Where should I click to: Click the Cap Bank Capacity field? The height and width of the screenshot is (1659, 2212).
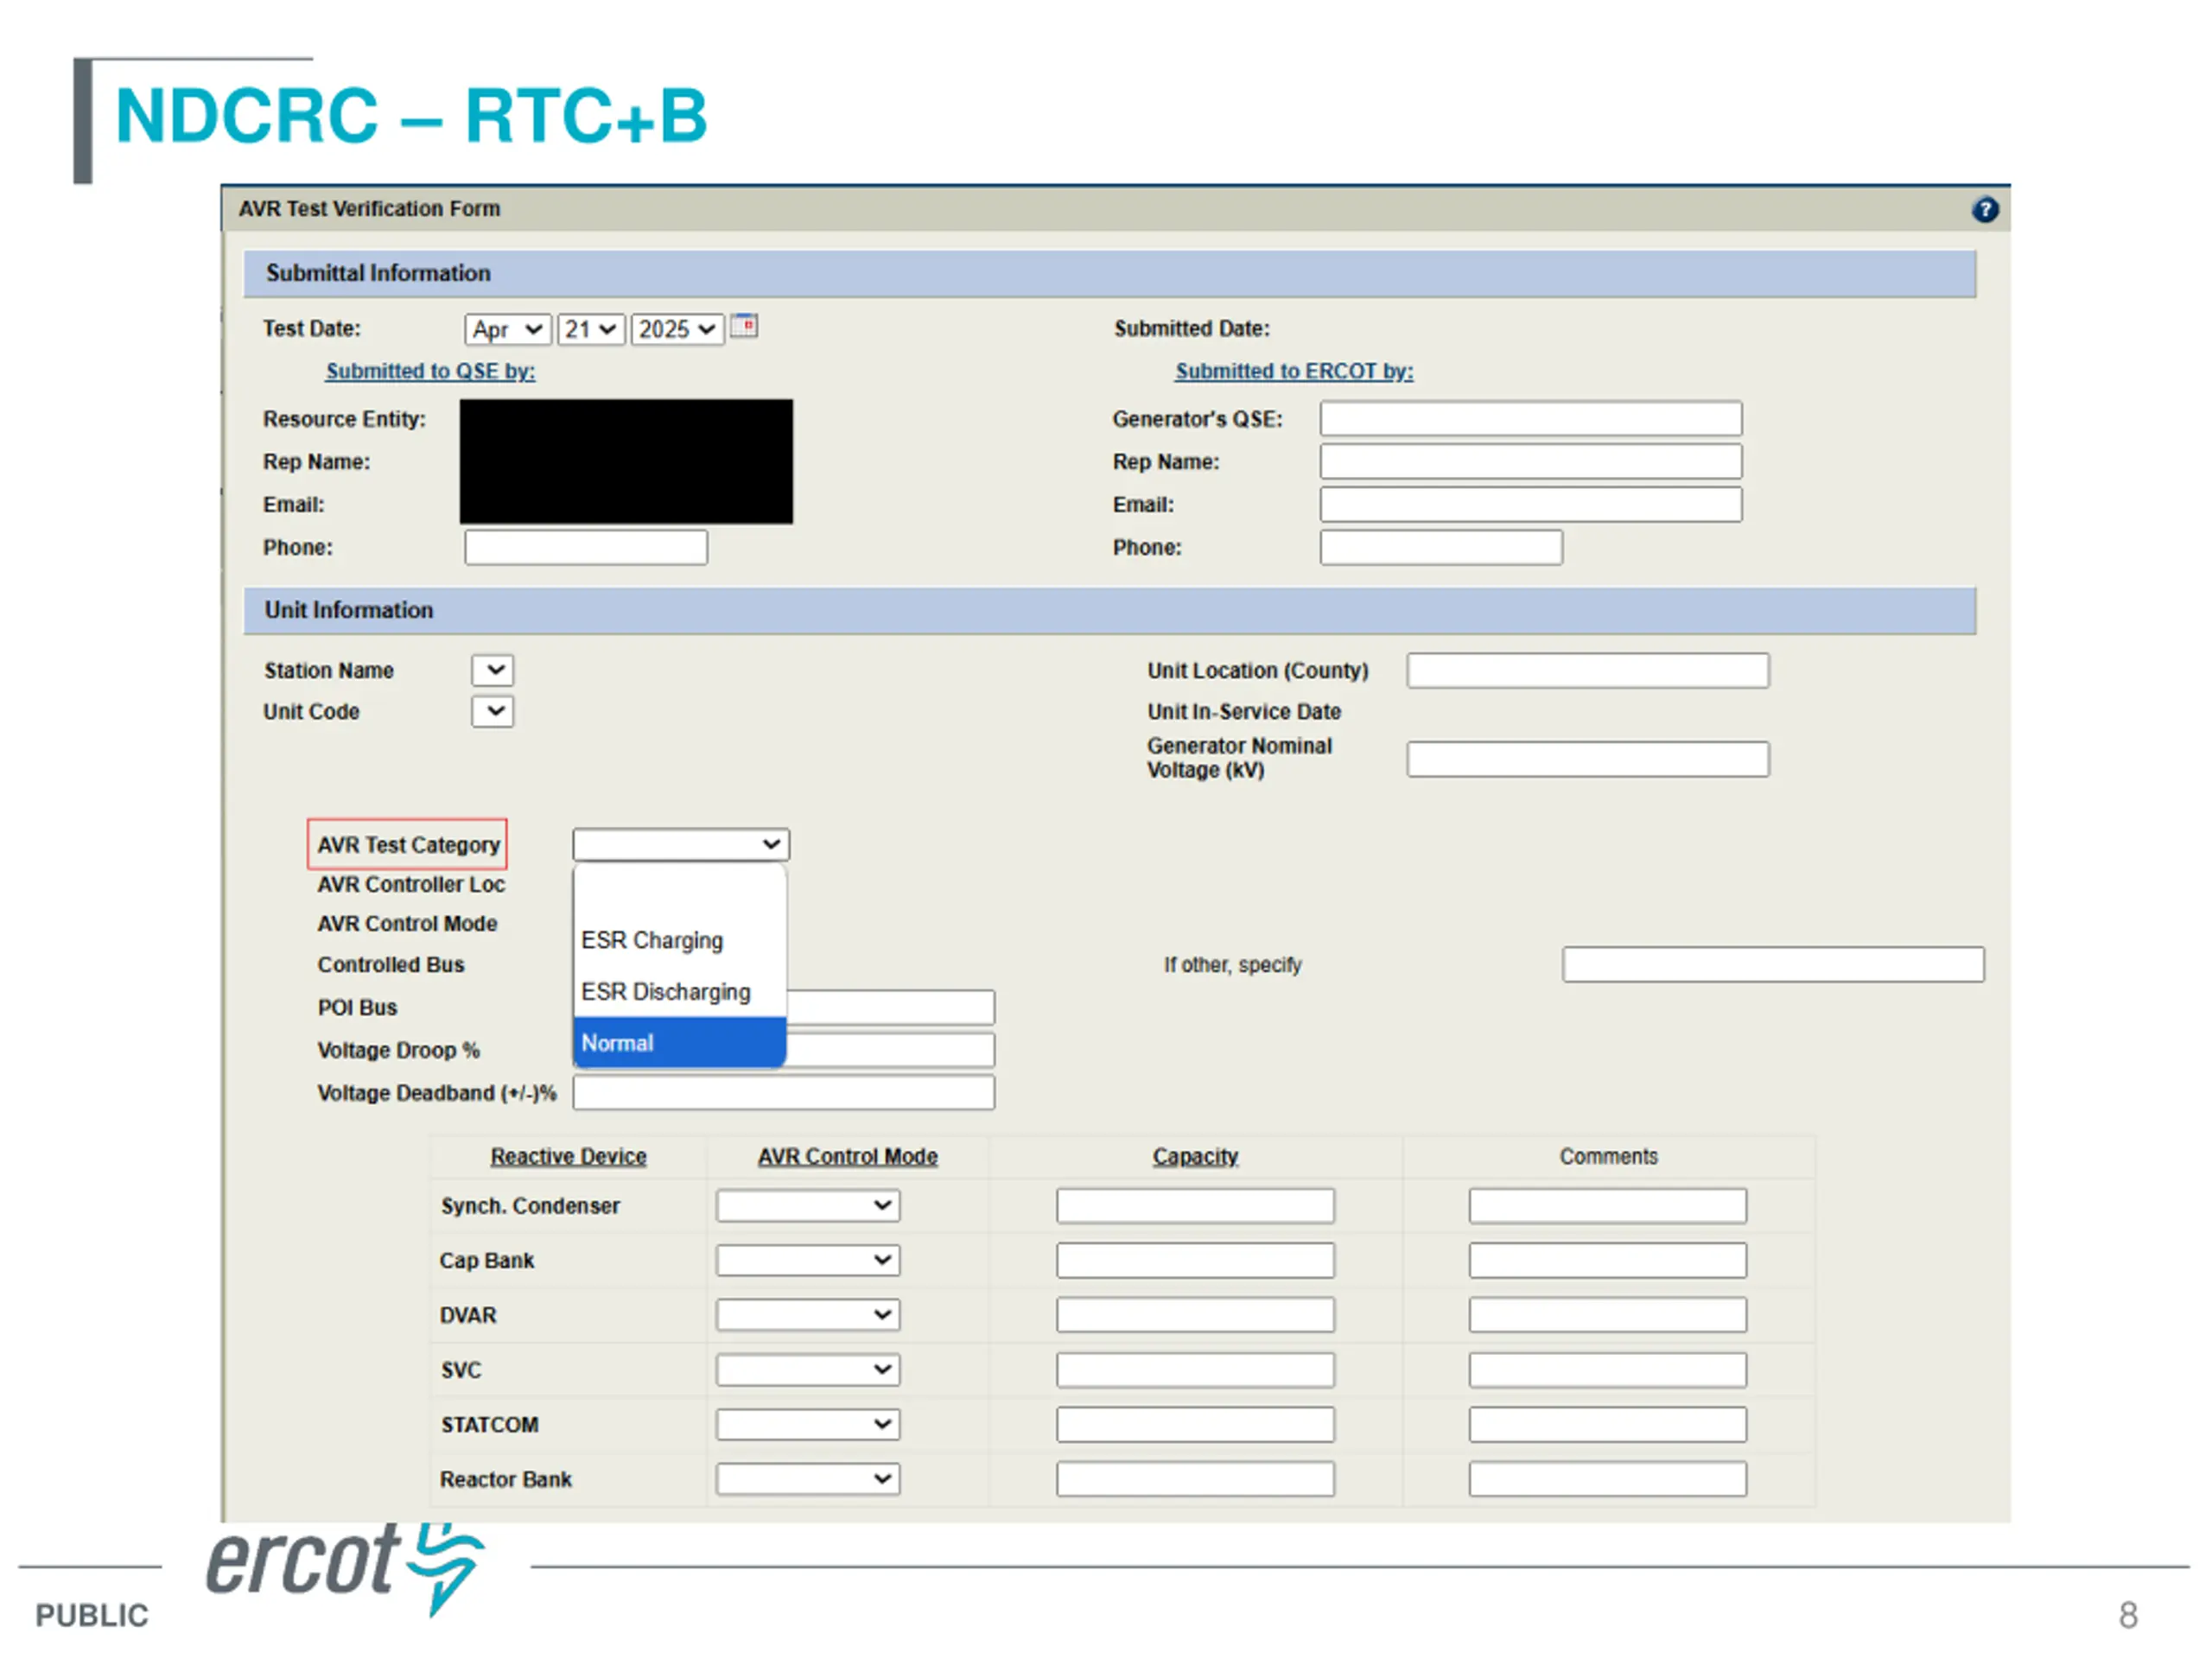(x=1195, y=1260)
